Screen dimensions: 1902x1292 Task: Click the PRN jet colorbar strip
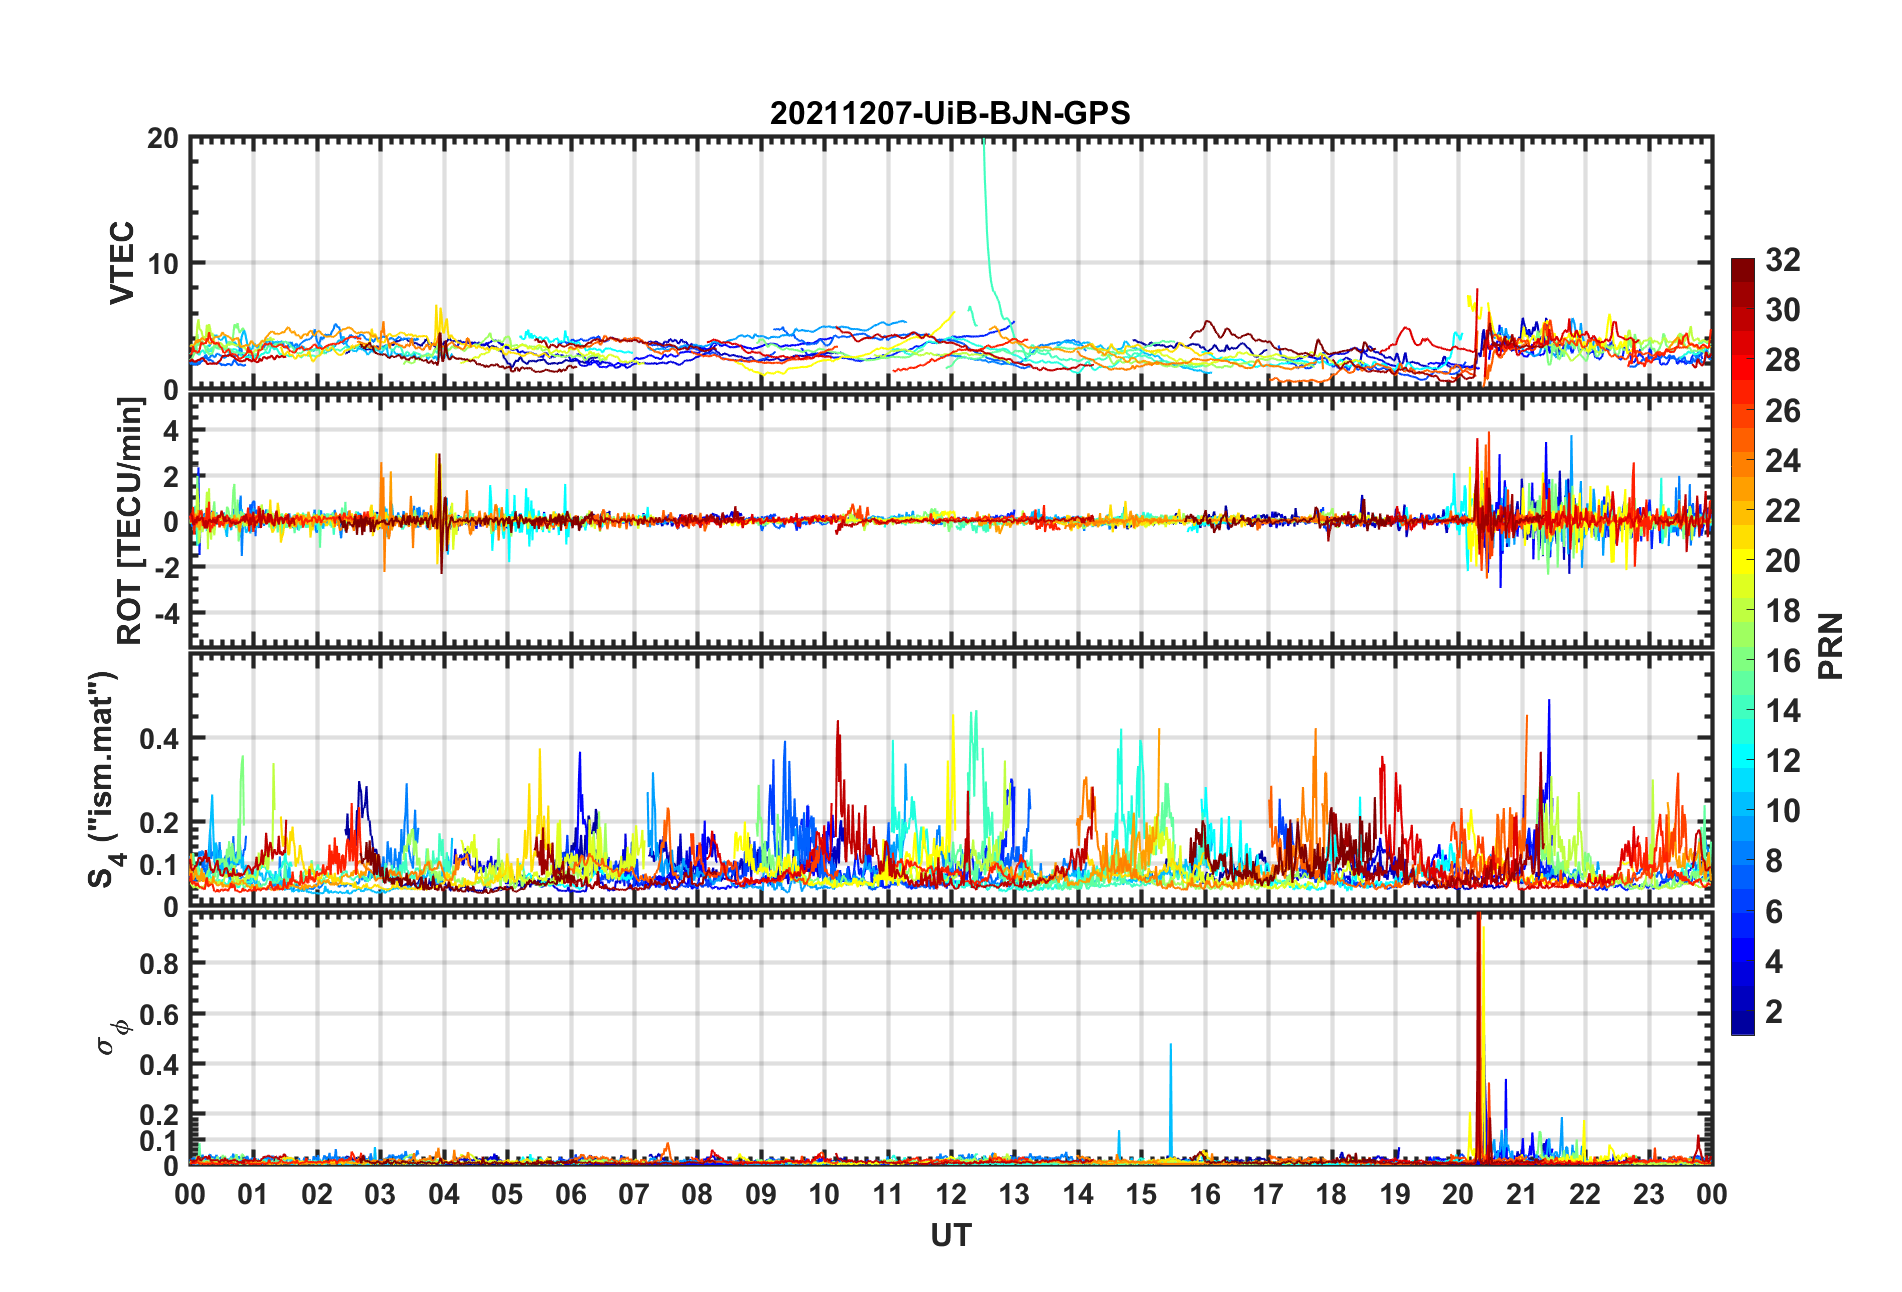coord(1743,646)
